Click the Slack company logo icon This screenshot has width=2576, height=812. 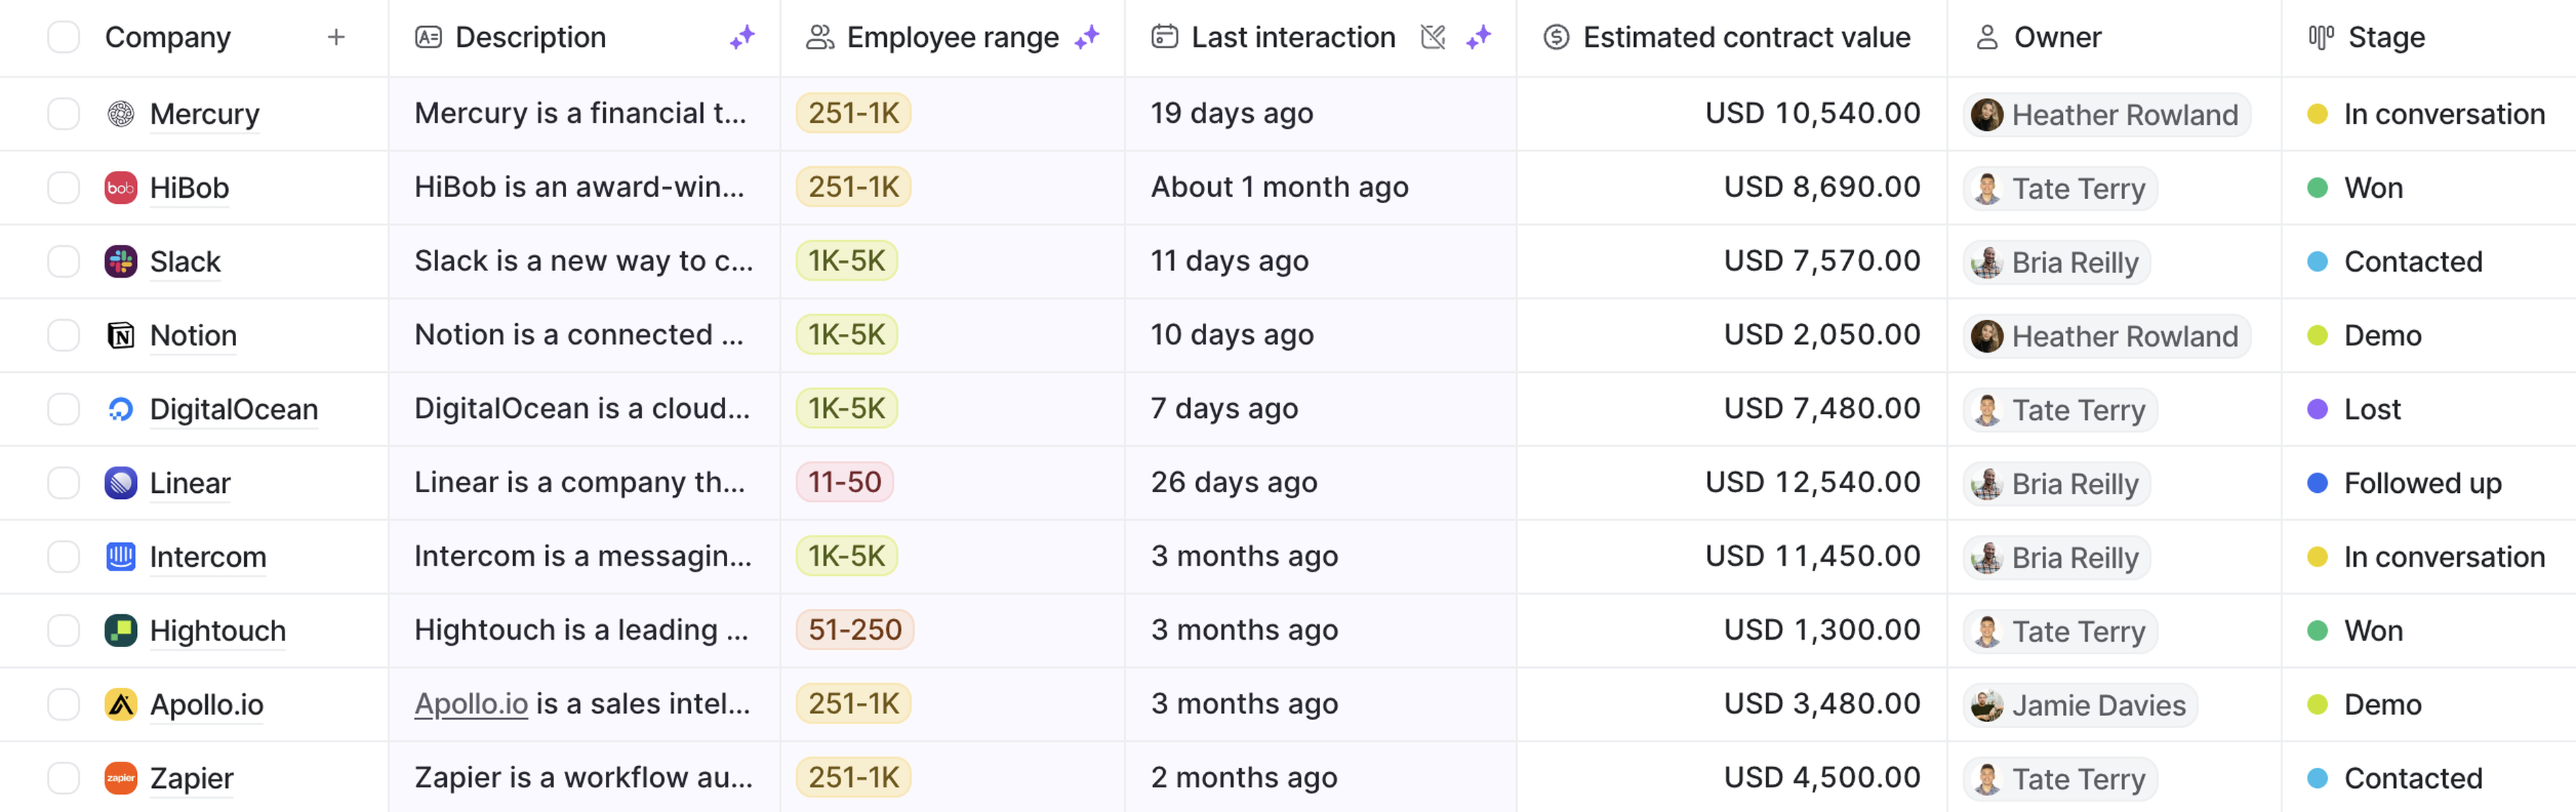pos(121,262)
